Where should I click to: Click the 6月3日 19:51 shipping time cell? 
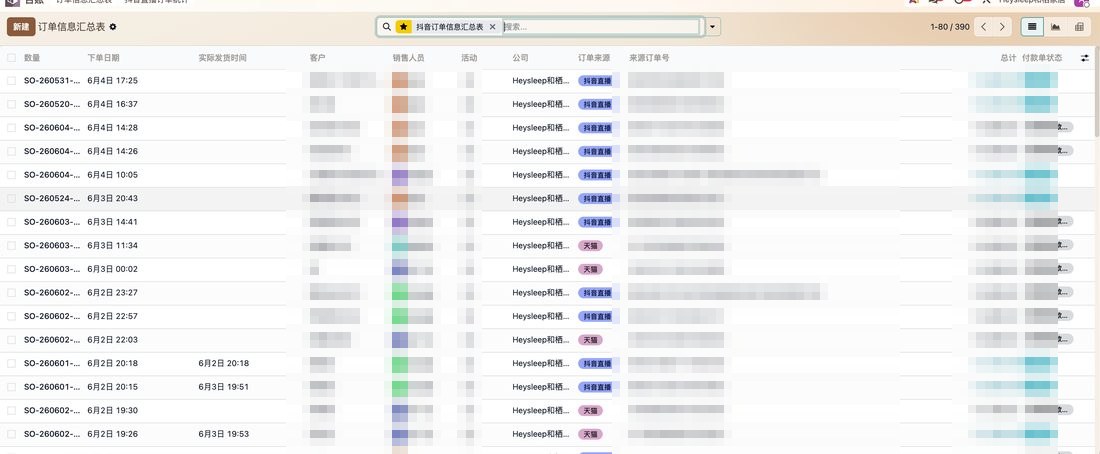pyautogui.click(x=224, y=387)
